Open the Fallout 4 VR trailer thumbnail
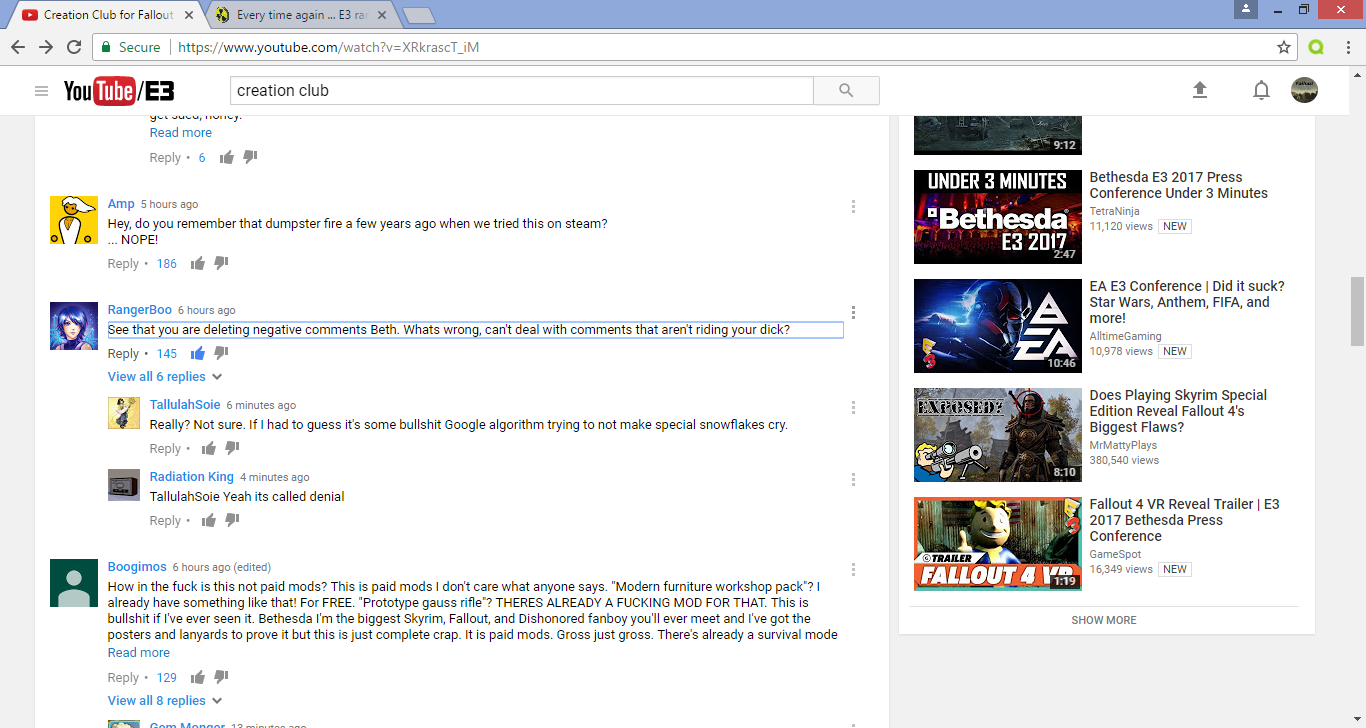Screen dimensions: 1366x728 [998, 544]
